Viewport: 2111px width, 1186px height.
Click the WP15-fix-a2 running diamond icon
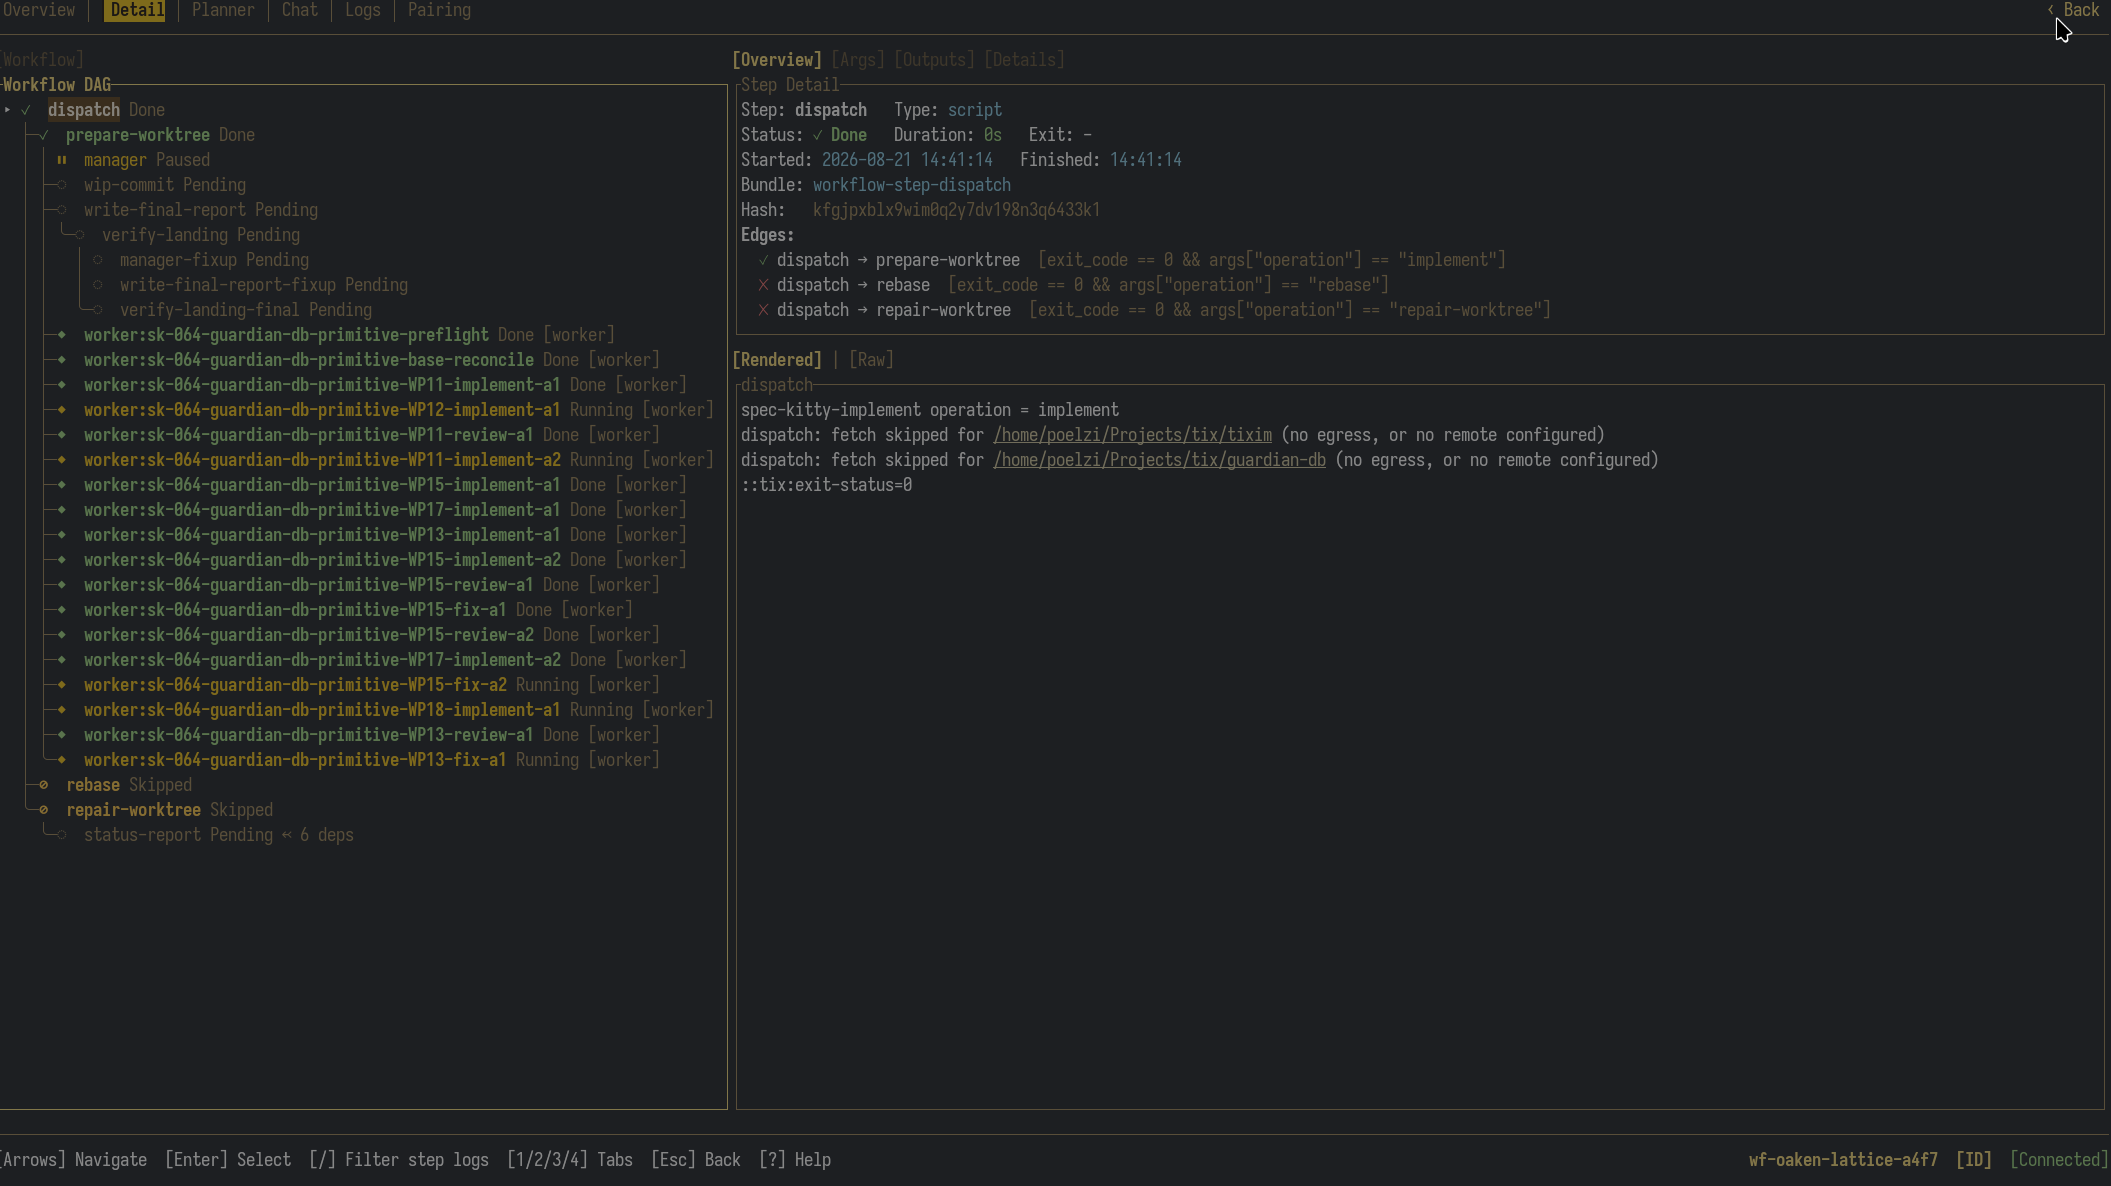[x=62, y=685]
